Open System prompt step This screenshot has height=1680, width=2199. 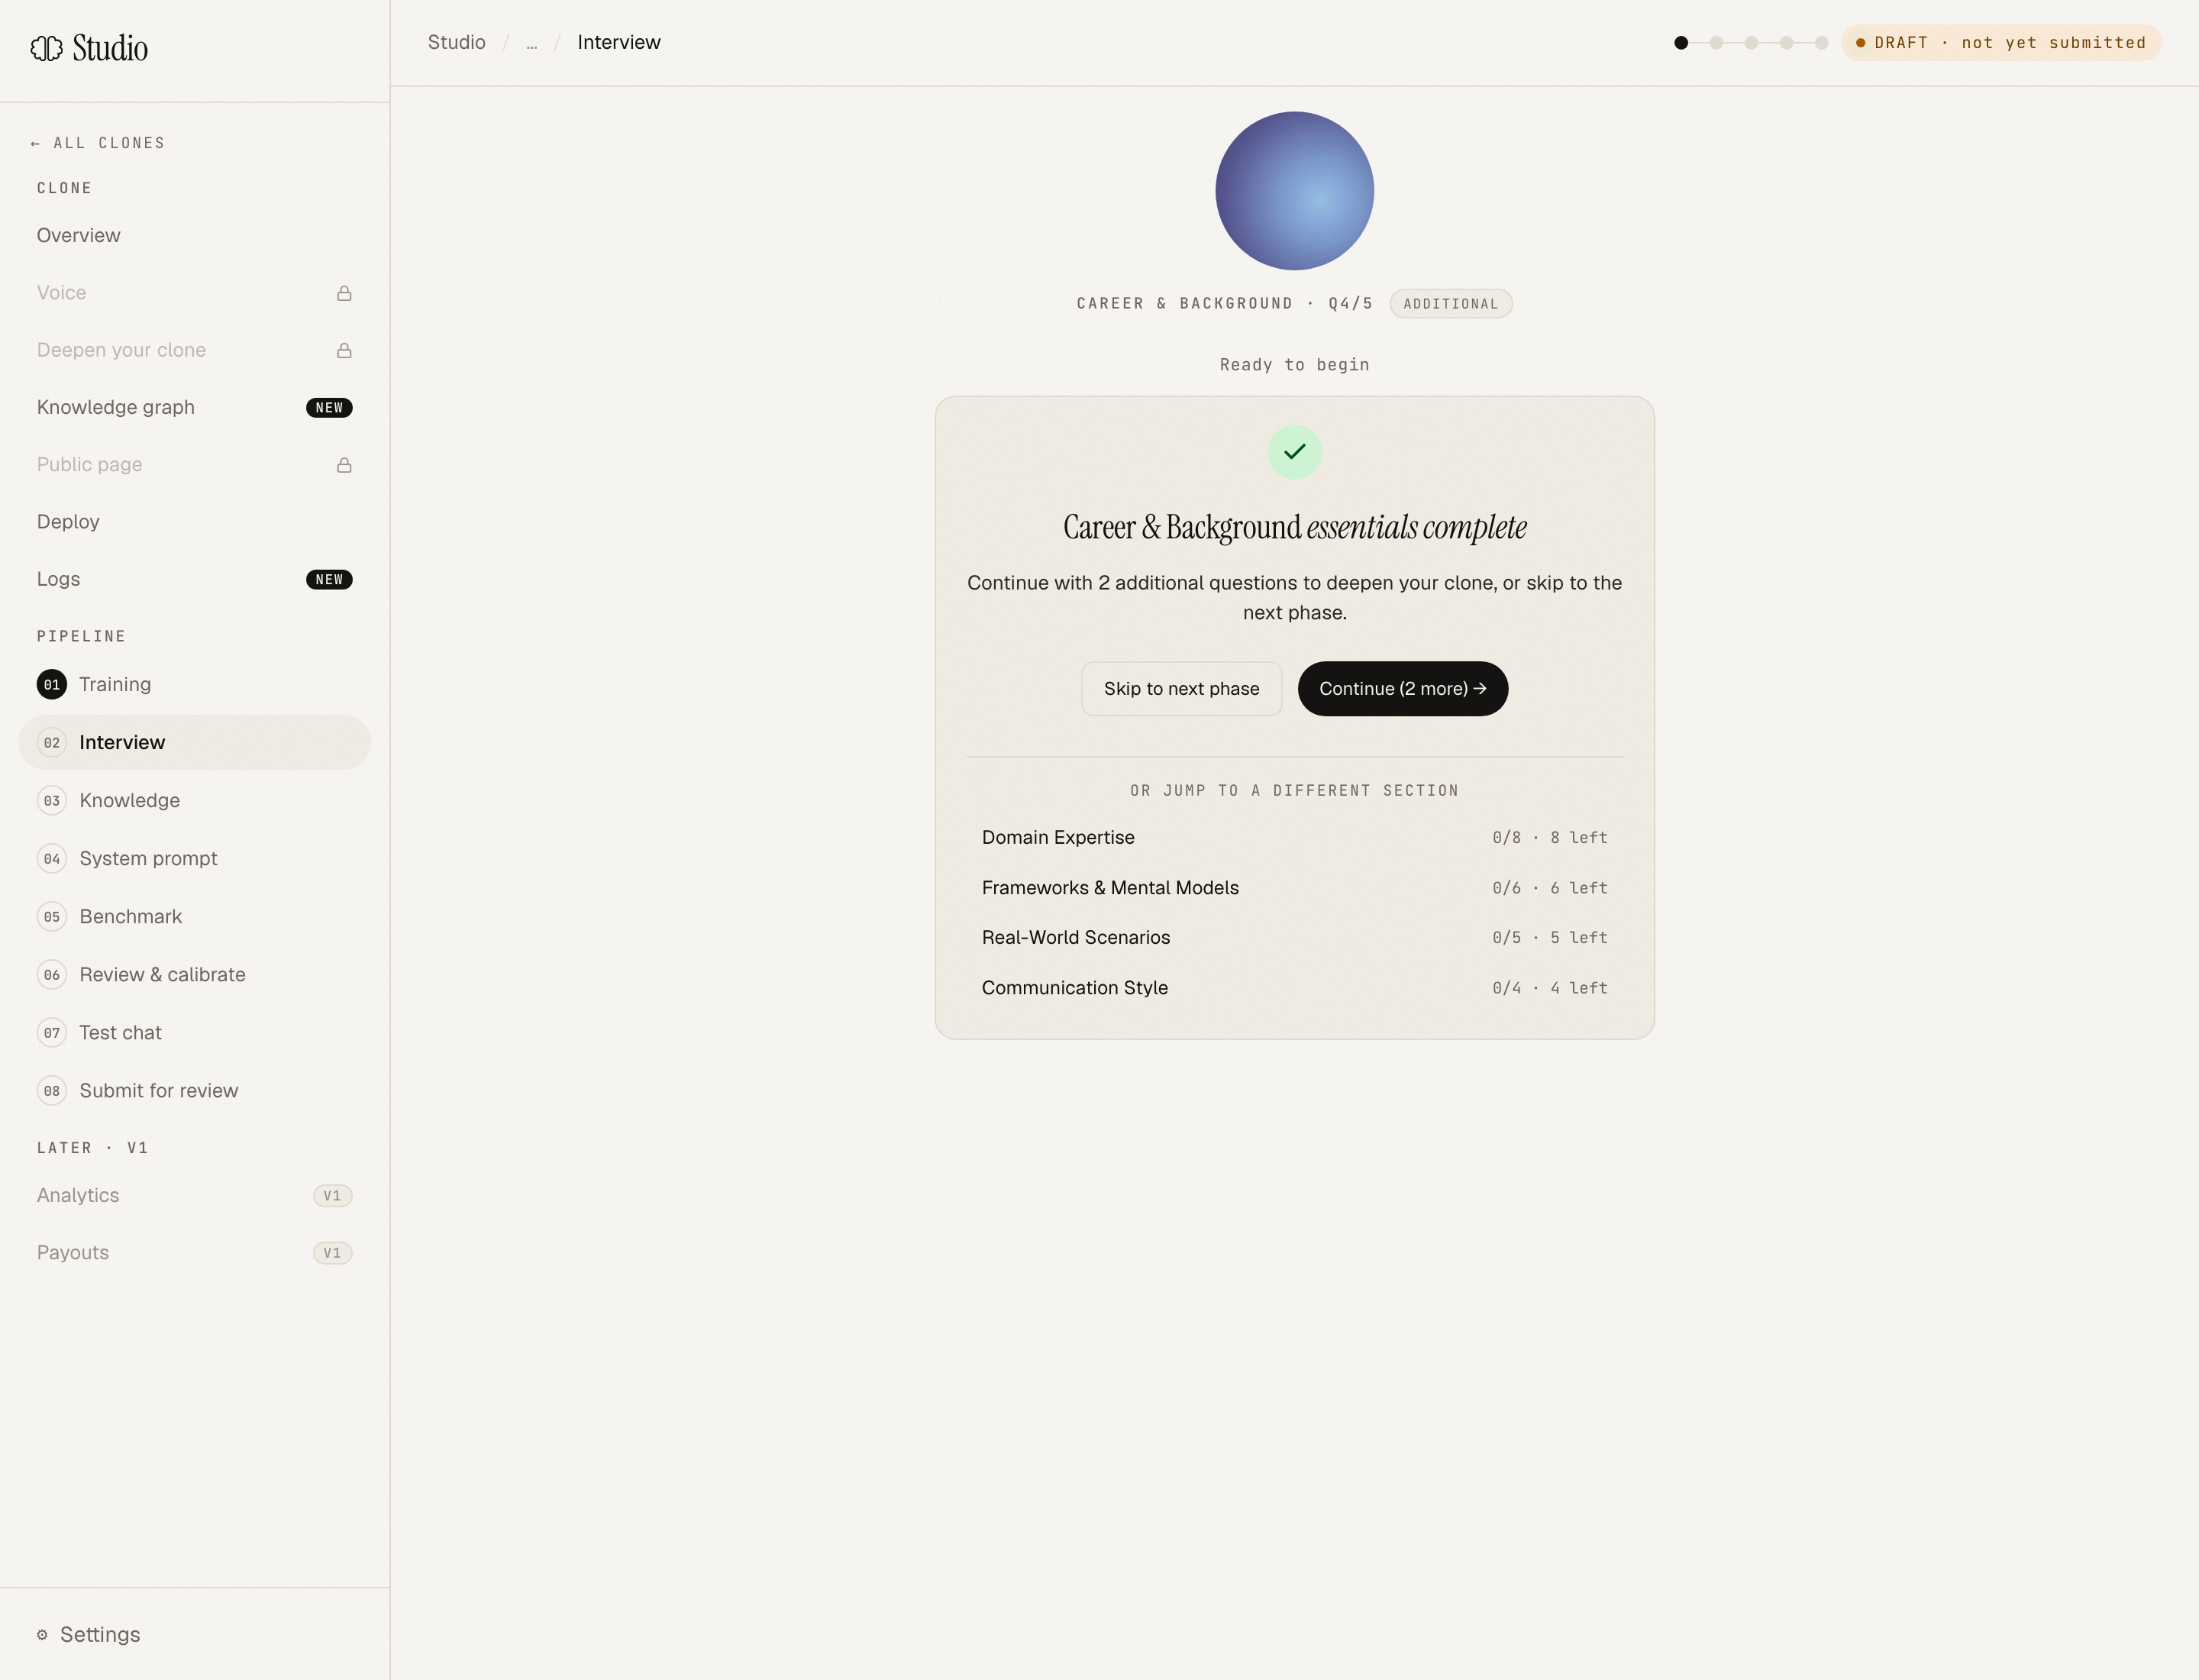pos(194,859)
